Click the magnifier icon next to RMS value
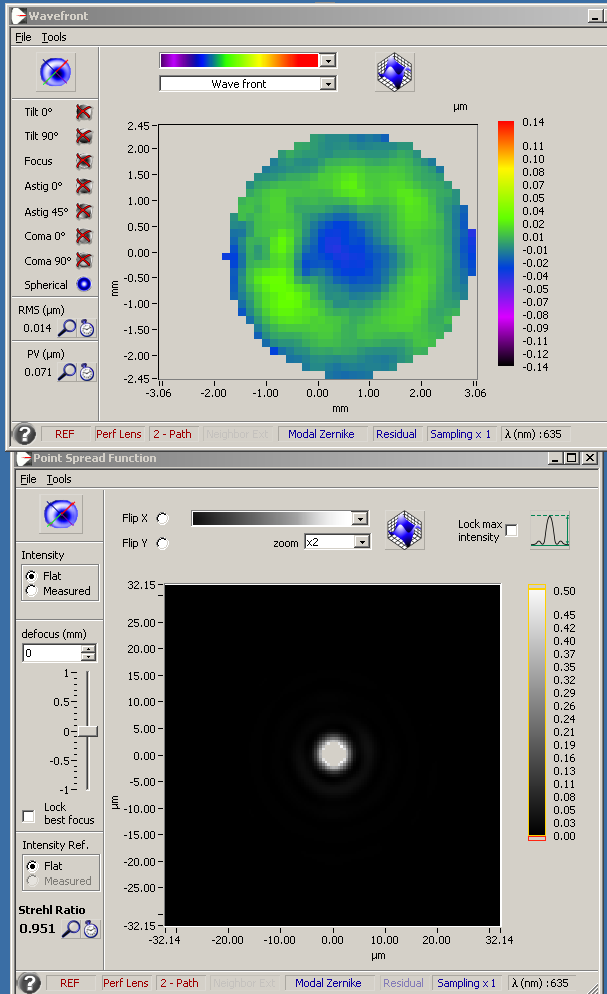607x994 pixels. coord(67,328)
